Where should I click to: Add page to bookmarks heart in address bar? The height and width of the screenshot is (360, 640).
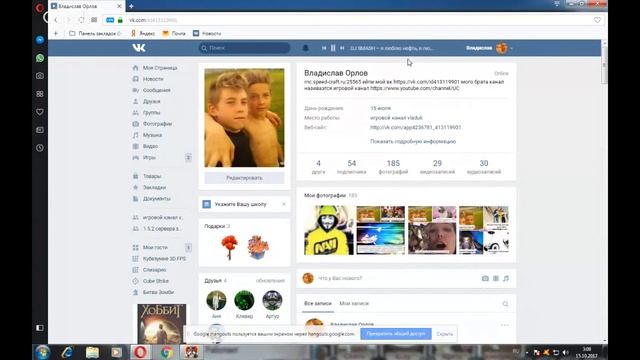(x=597, y=20)
